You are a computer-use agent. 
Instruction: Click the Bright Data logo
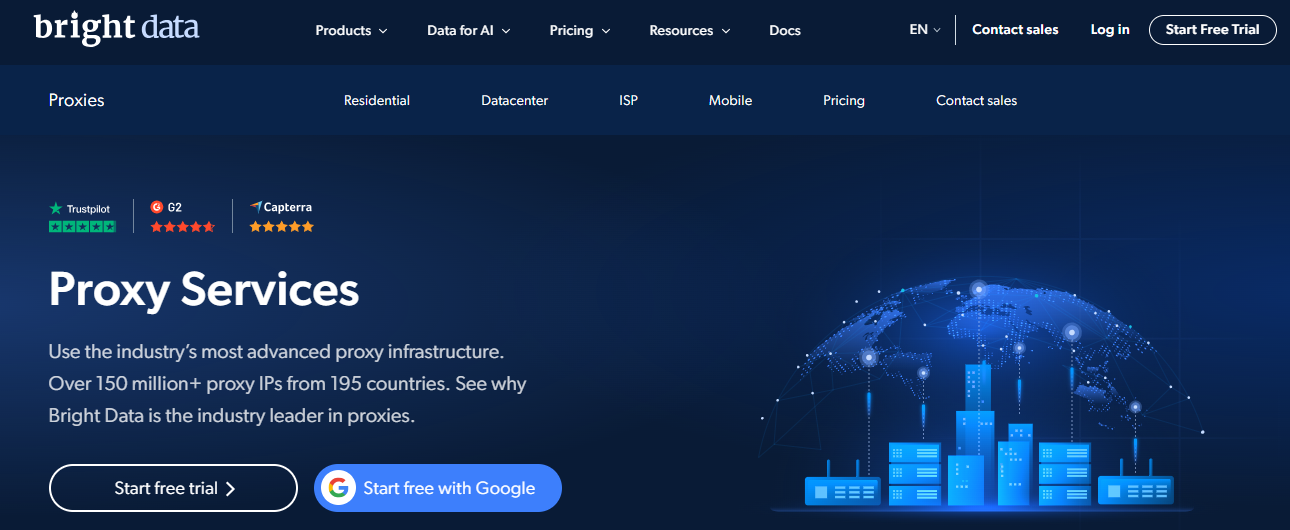[116, 28]
